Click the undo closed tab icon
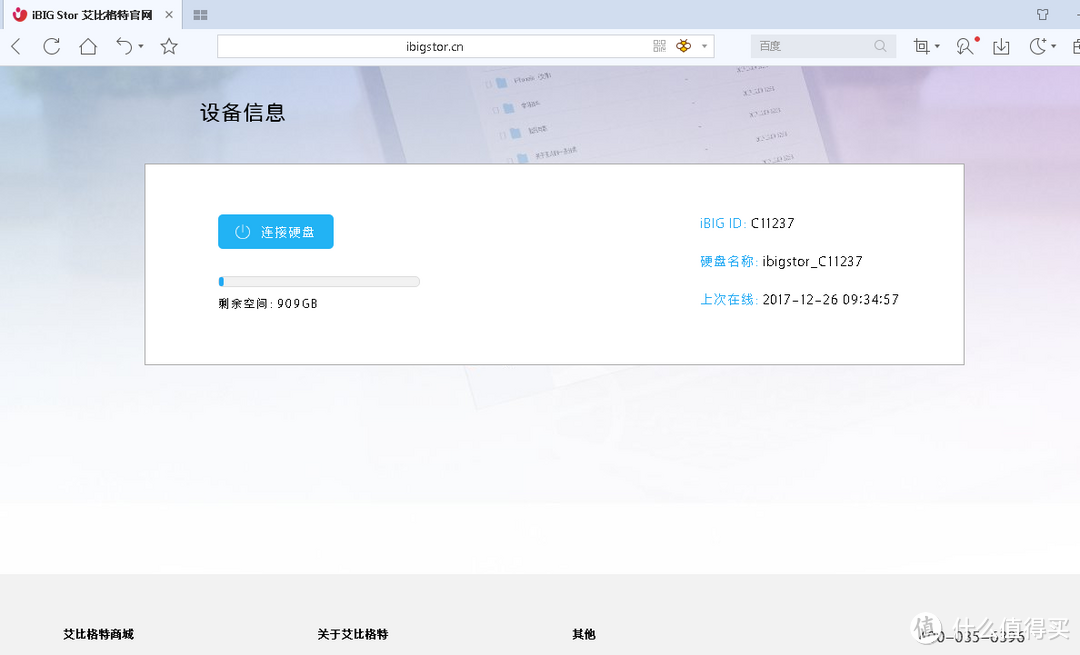 click(124, 46)
